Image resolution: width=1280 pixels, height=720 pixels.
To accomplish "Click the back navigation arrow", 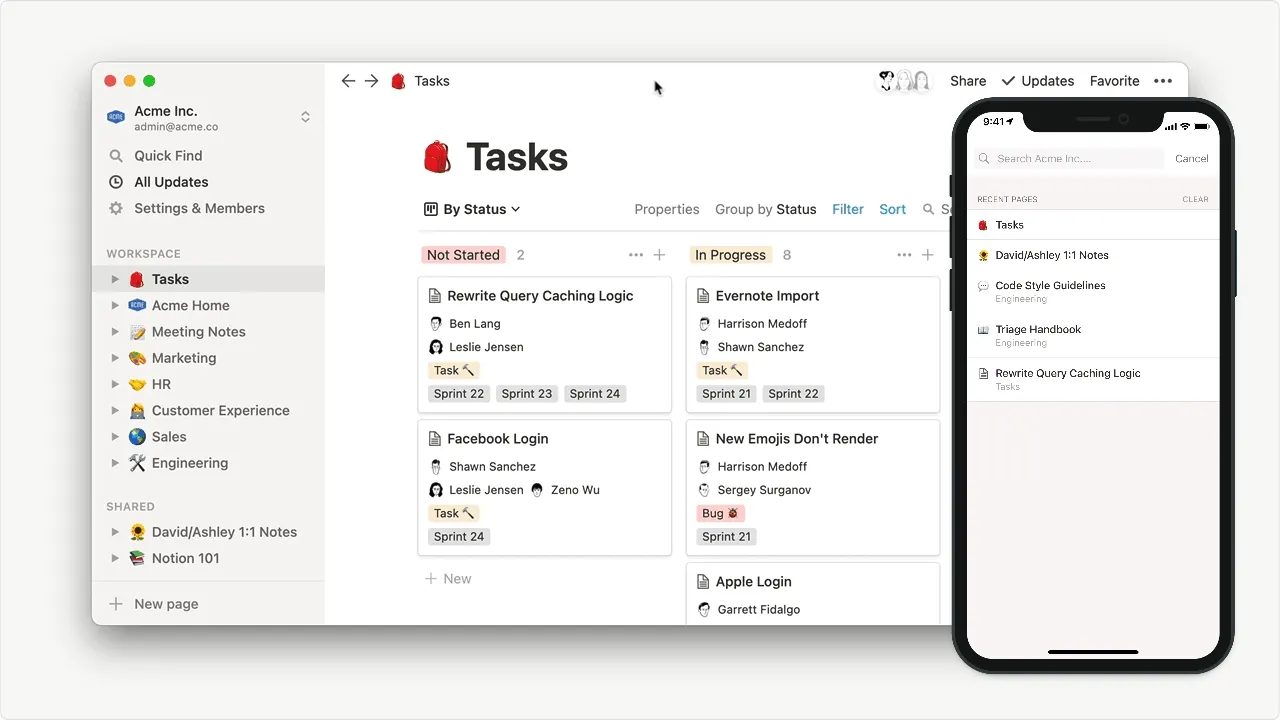I will 348,81.
